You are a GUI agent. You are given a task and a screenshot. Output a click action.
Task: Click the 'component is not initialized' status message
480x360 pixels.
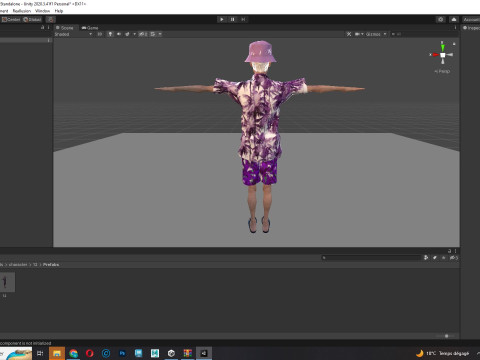[26, 343]
